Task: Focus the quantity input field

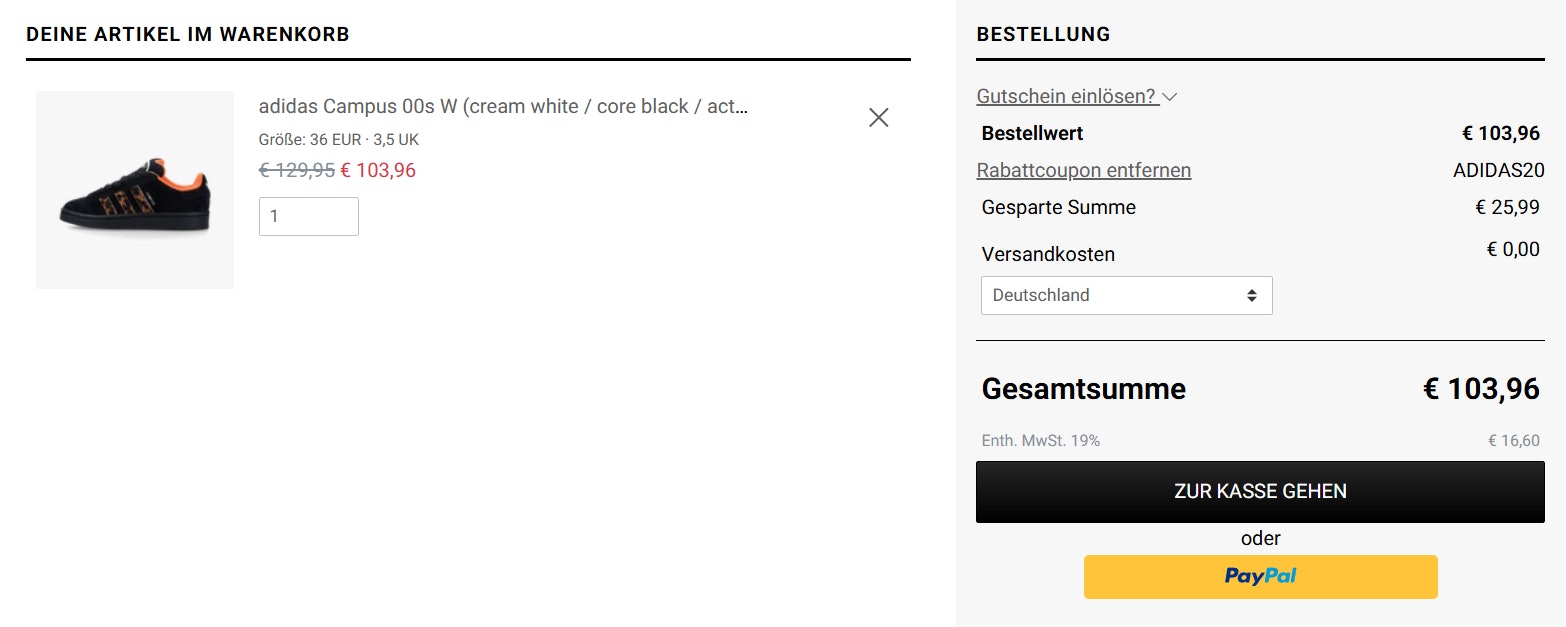Action: pos(308,217)
